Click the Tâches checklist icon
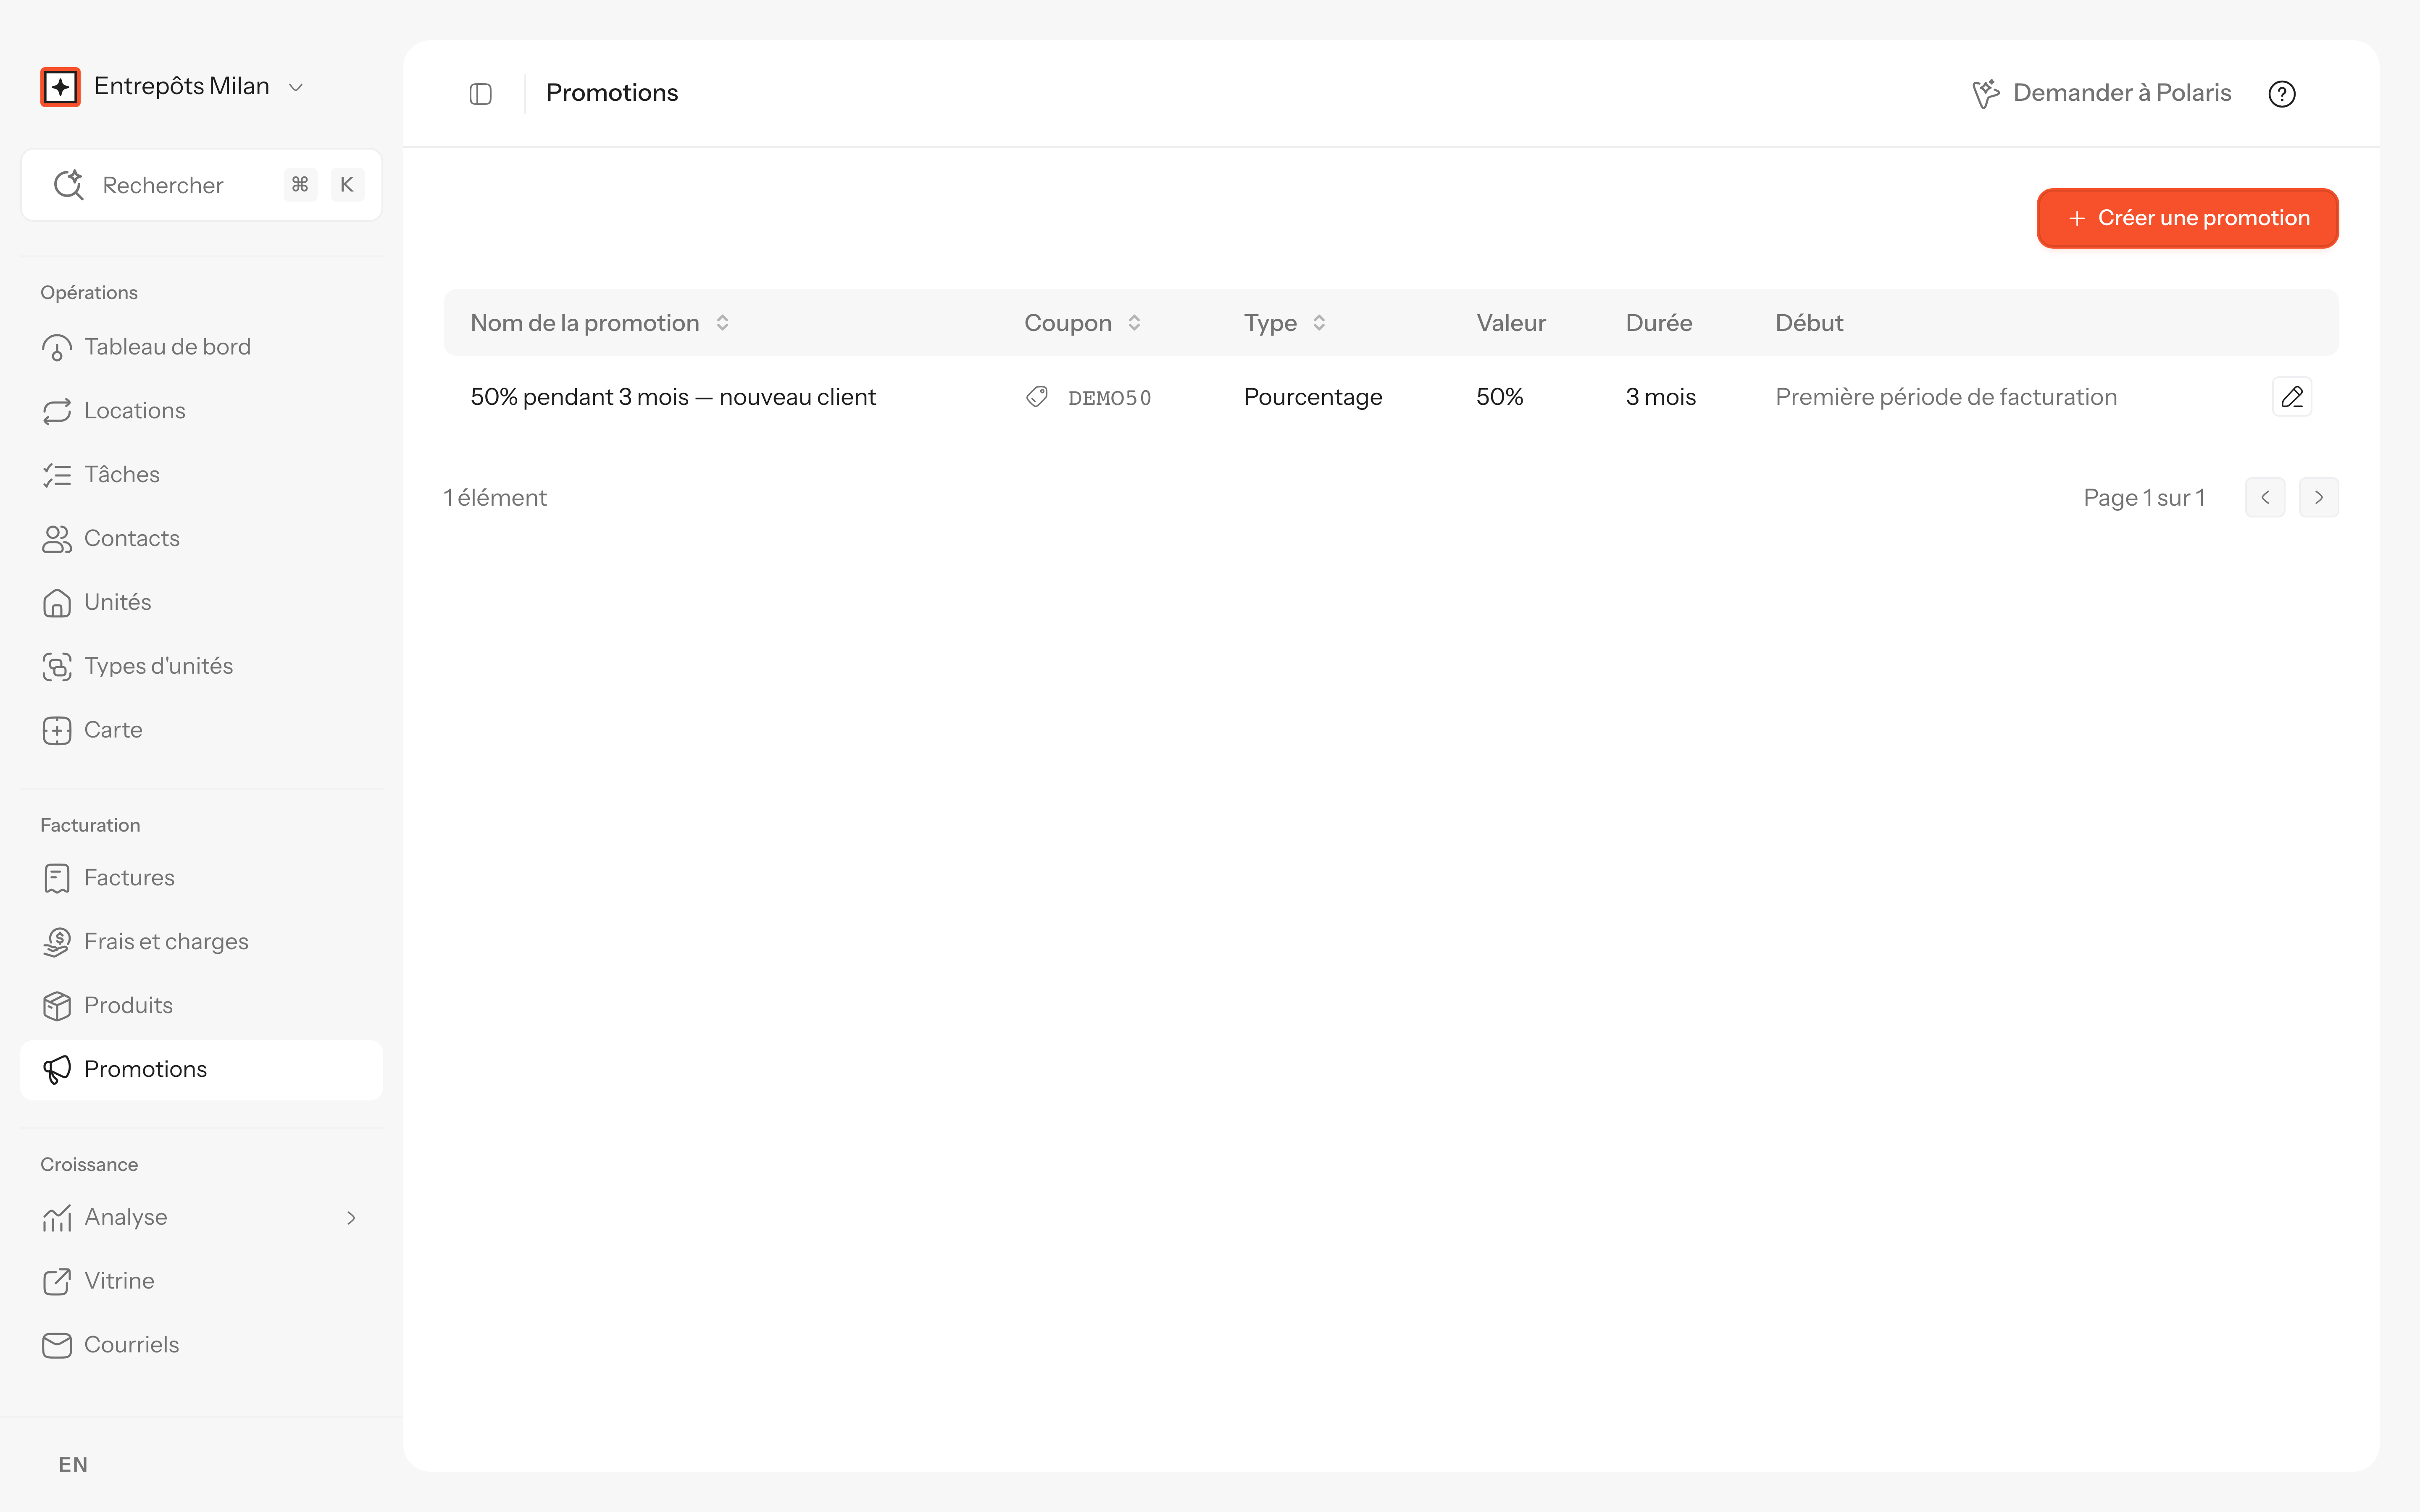Screen dimensions: 2420x1512 click(57, 475)
